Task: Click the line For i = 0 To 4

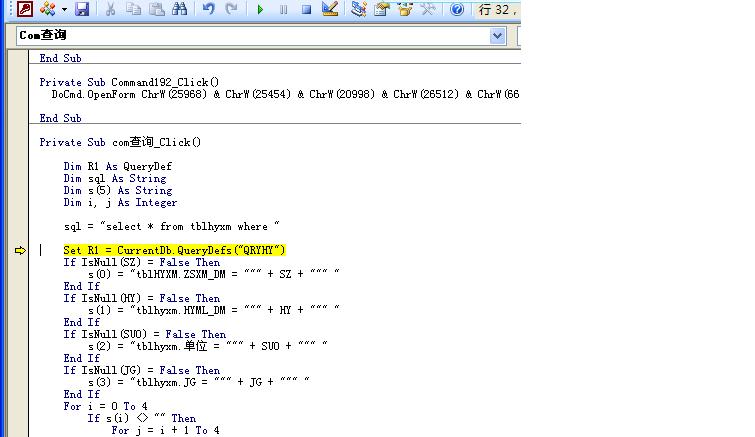Action: pyautogui.click(x=105, y=407)
